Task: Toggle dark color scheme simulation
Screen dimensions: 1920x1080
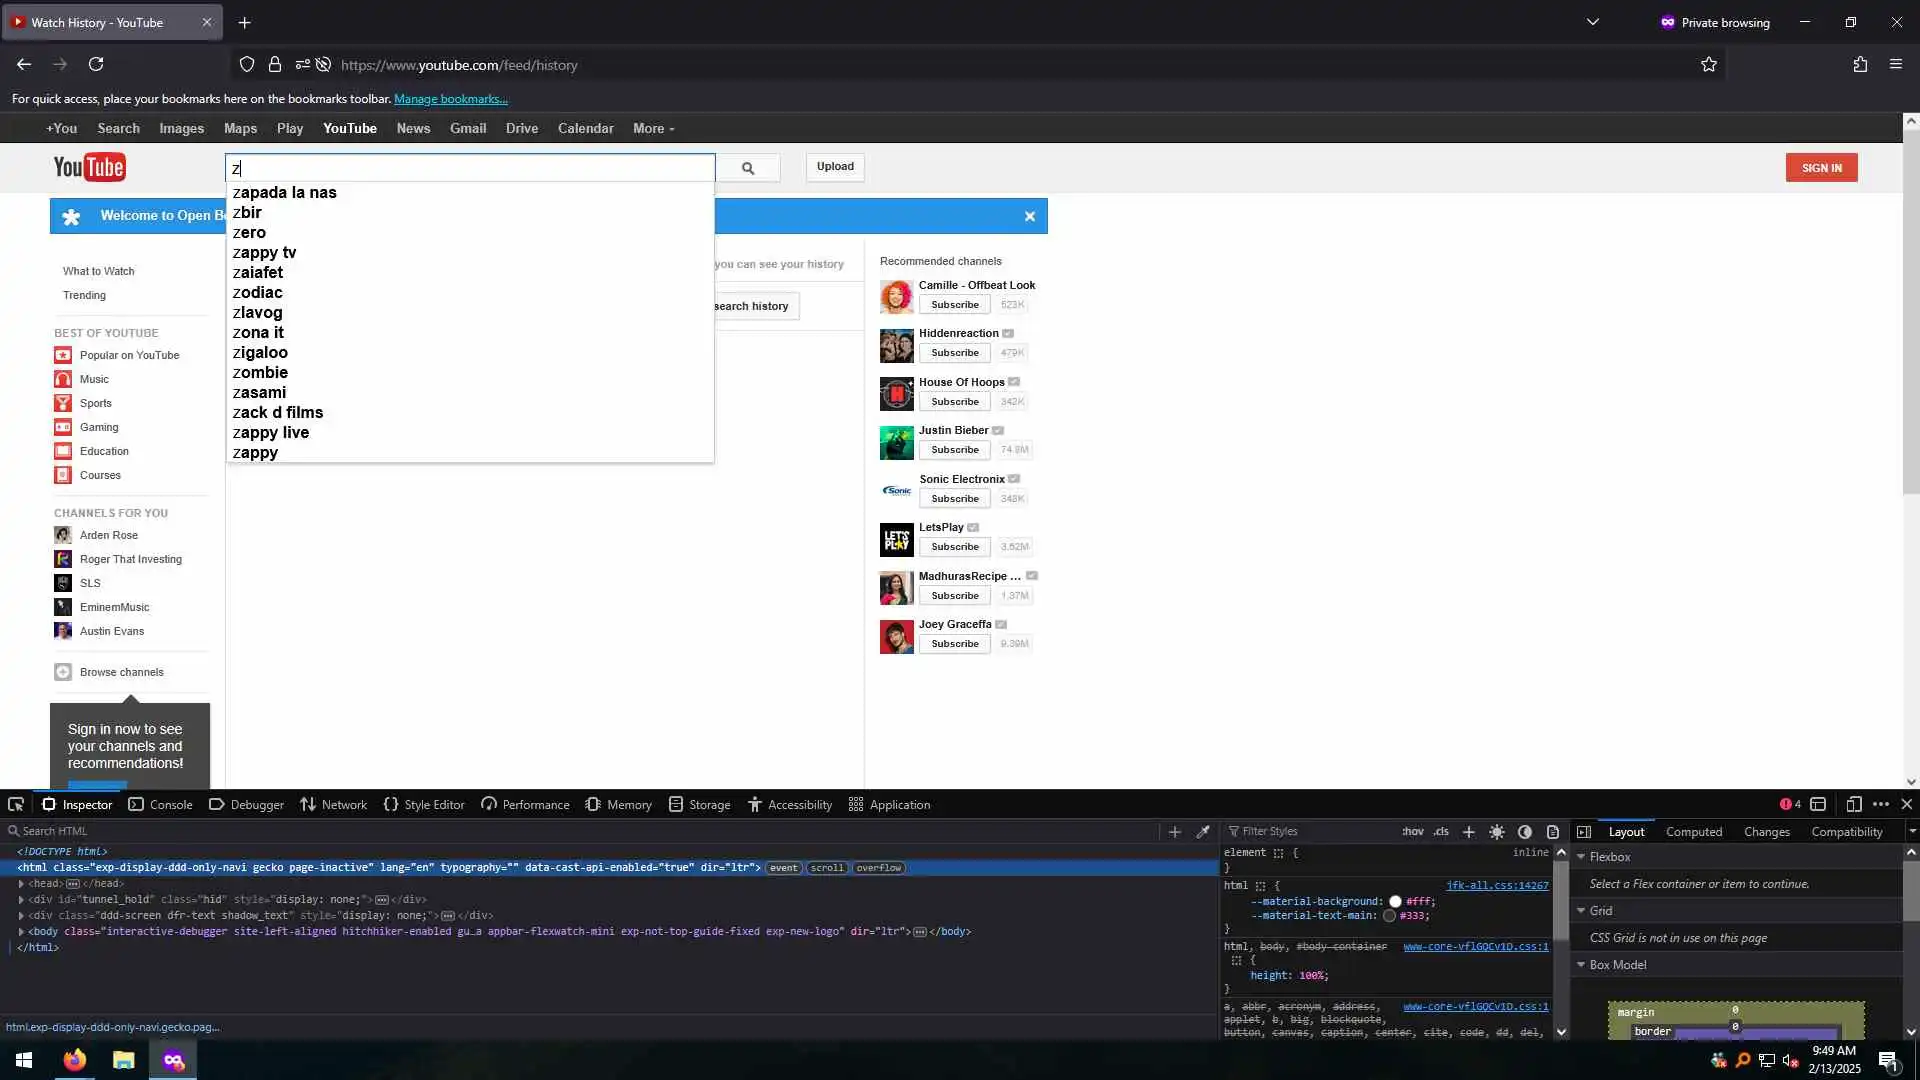Action: point(1524,831)
